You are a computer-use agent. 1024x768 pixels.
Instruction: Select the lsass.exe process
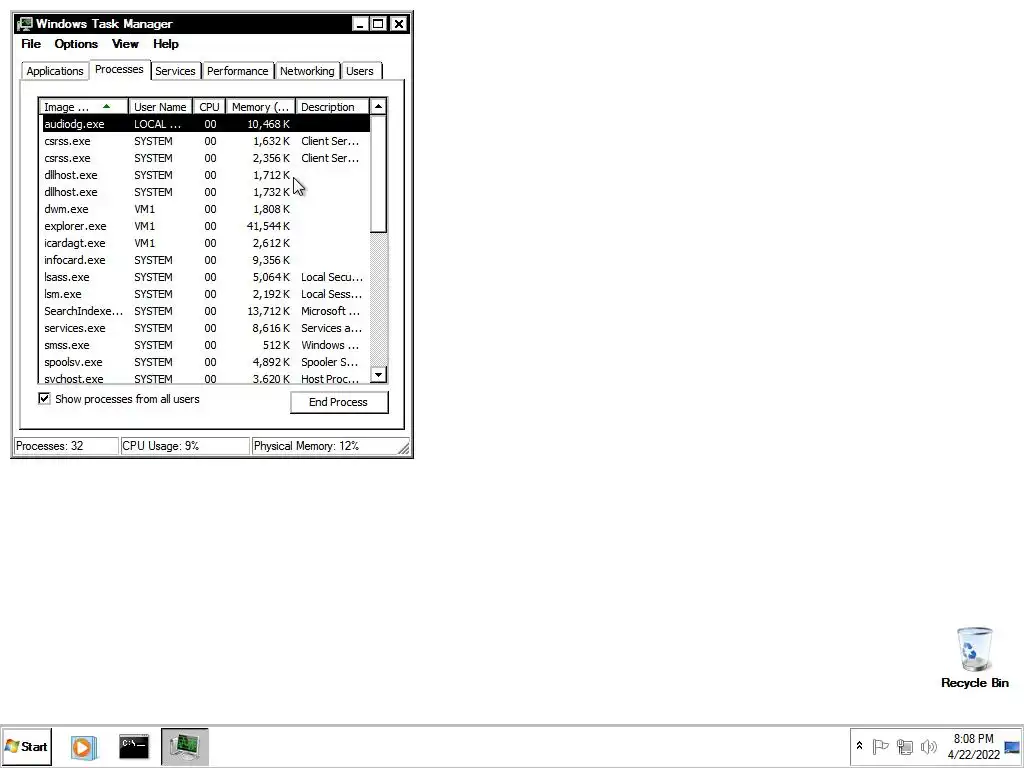click(206, 277)
